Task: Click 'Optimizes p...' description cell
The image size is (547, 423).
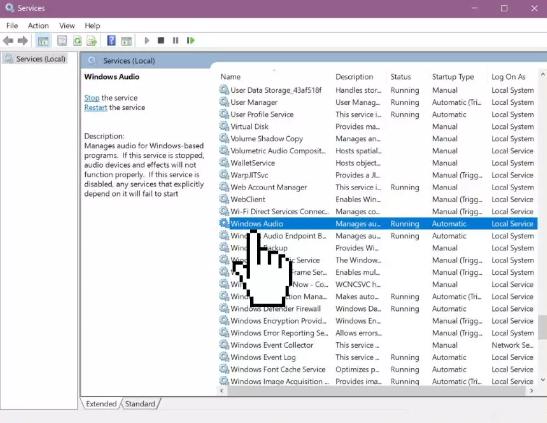Action: tap(358, 369)
